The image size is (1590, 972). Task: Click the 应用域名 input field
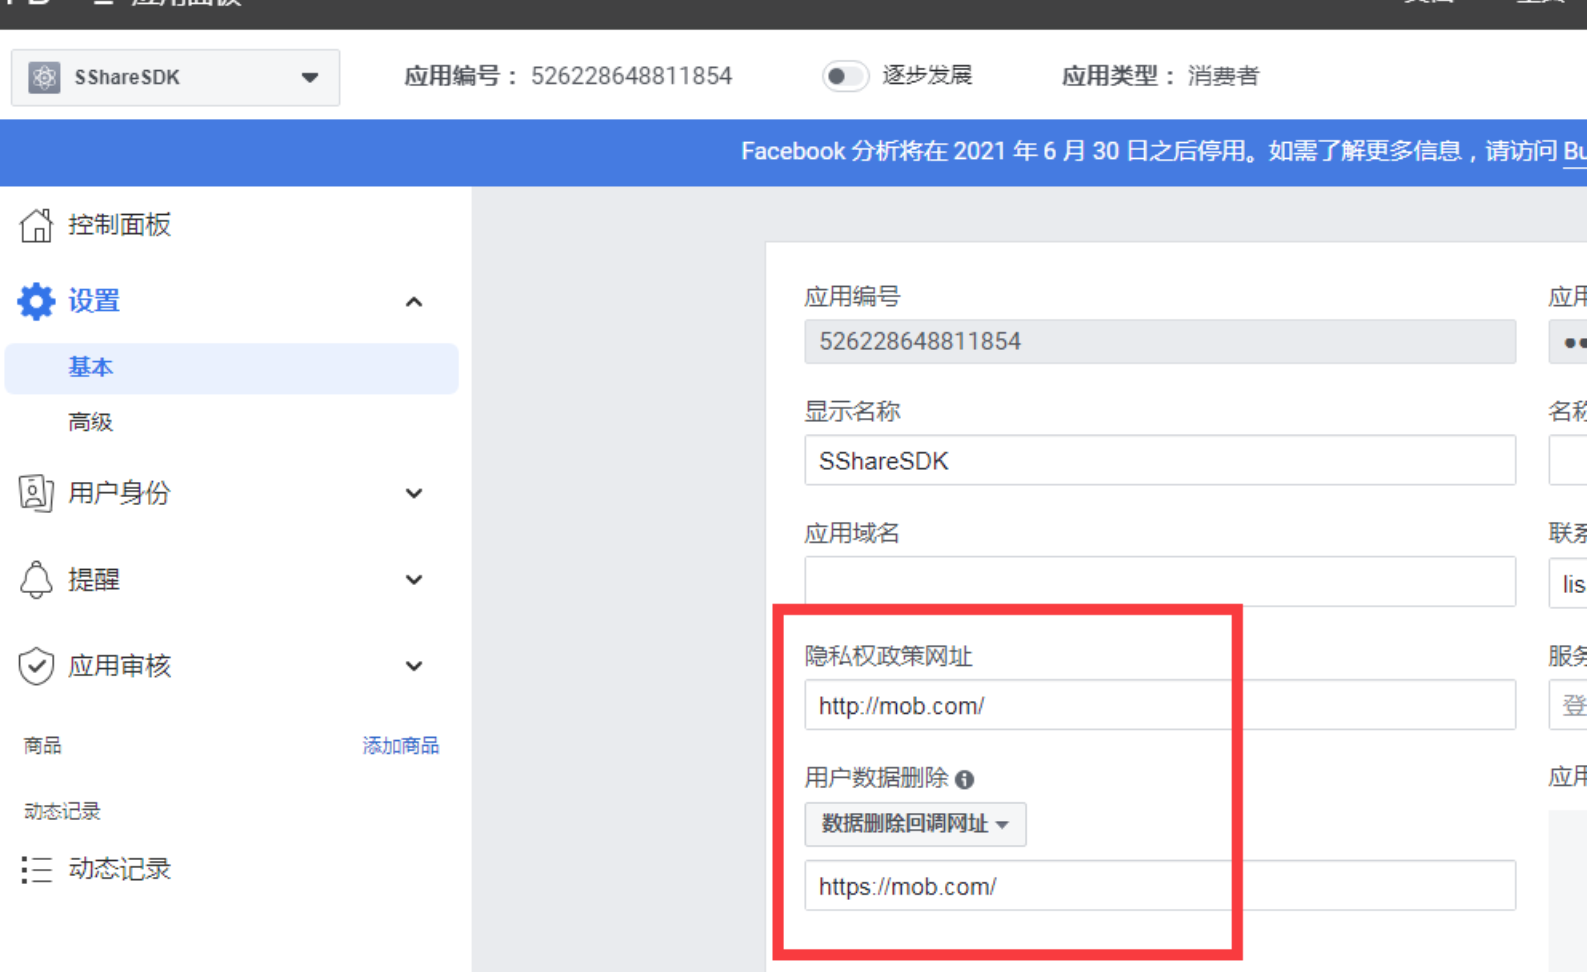[x=1158, y=582]
